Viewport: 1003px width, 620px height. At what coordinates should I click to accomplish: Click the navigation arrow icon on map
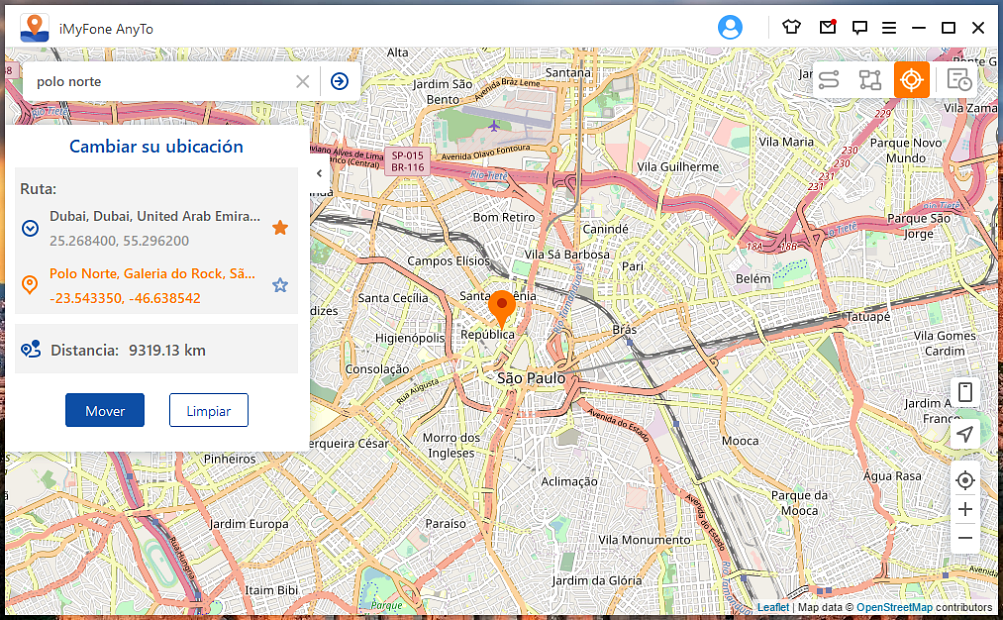pyautogui.click(x=965, y=434)
